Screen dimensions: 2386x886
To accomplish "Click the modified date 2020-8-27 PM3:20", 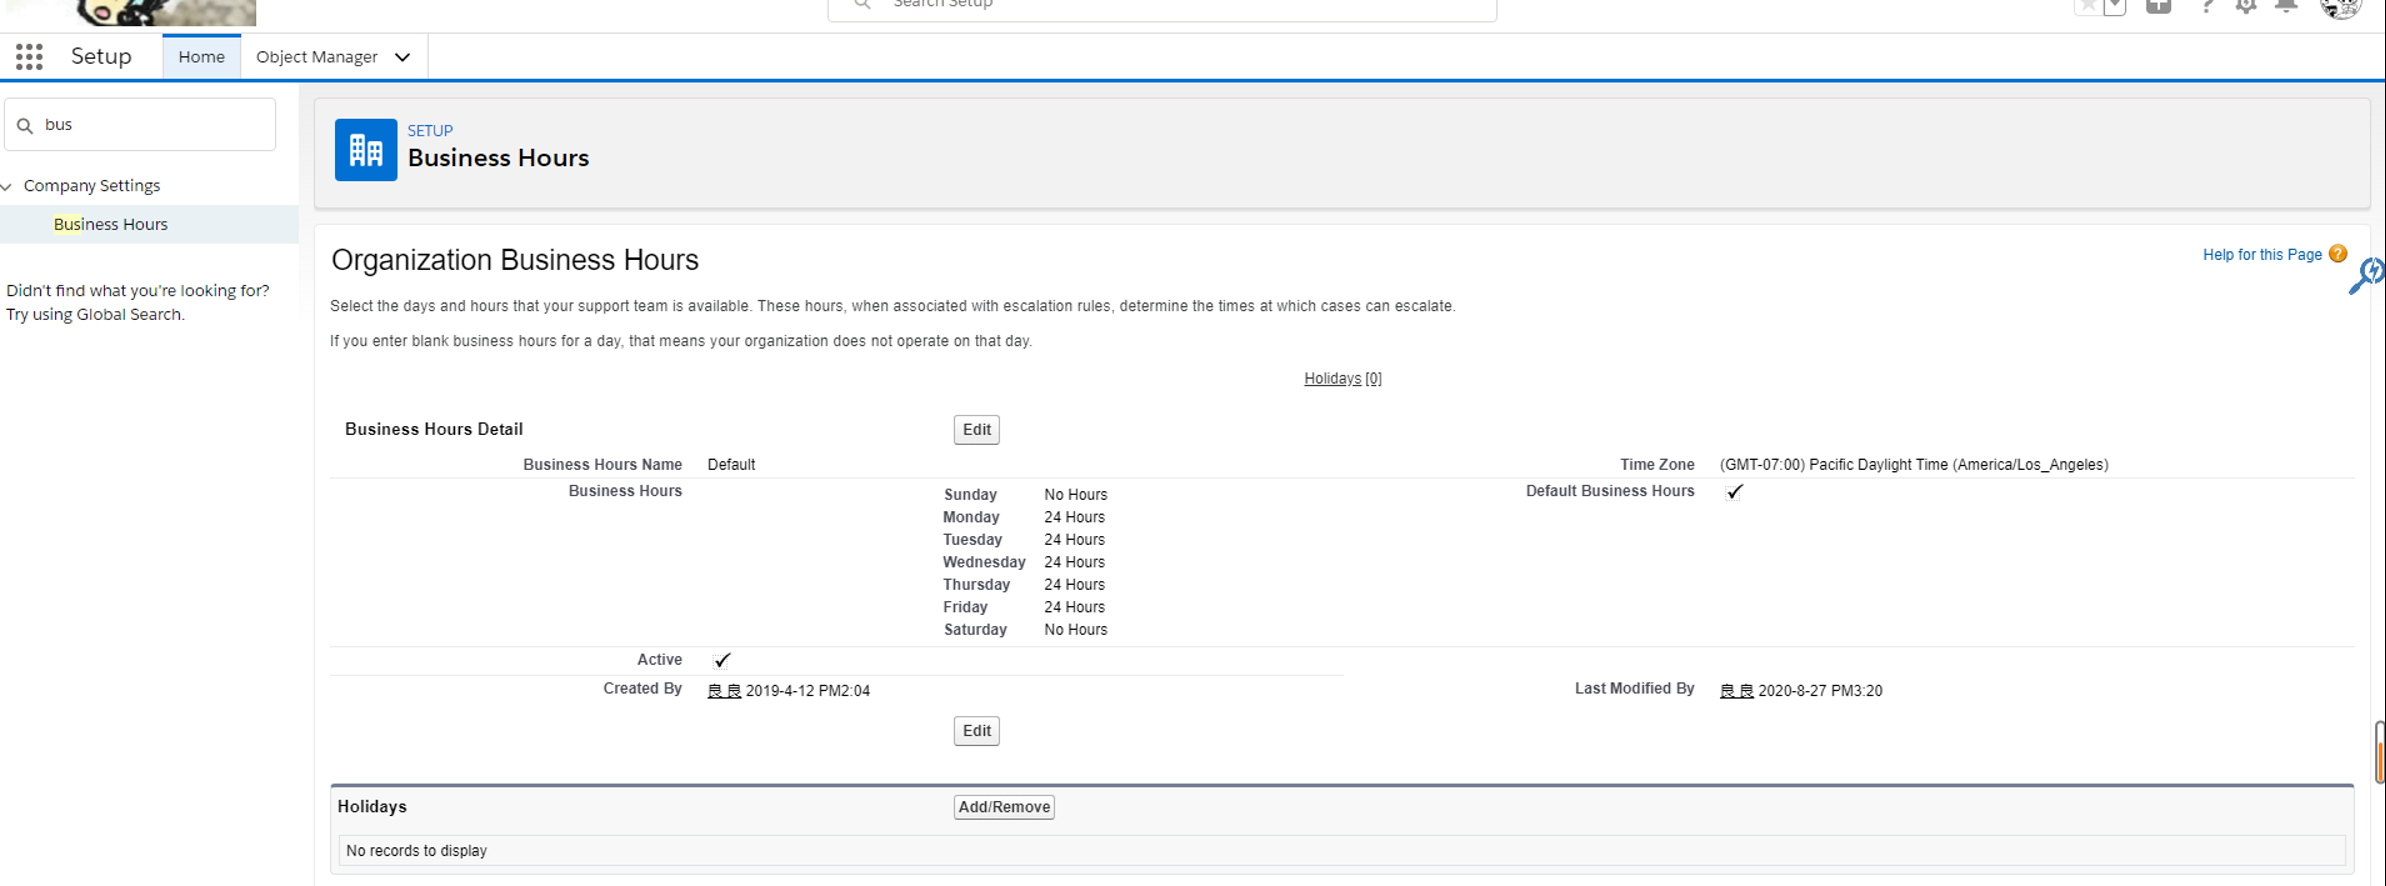I will point(1820,691).
